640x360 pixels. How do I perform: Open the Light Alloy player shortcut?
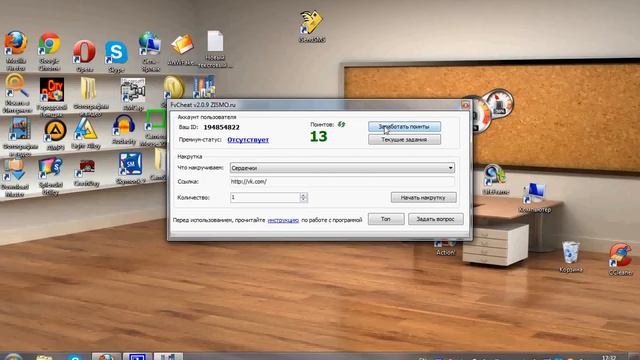[x=86, y=129]
